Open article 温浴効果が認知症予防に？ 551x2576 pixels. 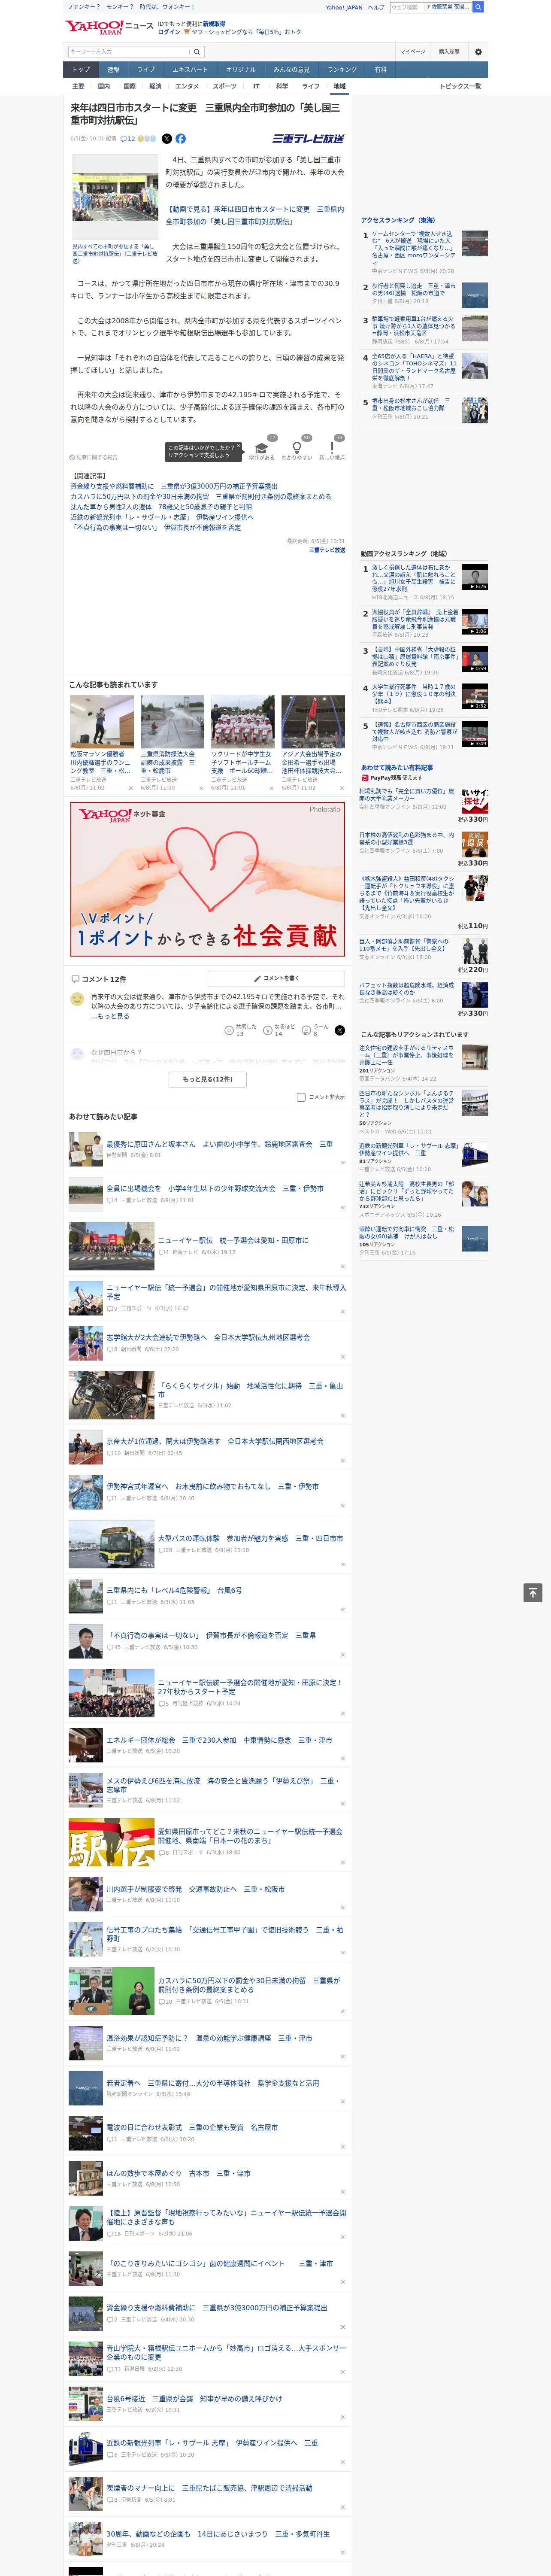tap(209, 2038)
